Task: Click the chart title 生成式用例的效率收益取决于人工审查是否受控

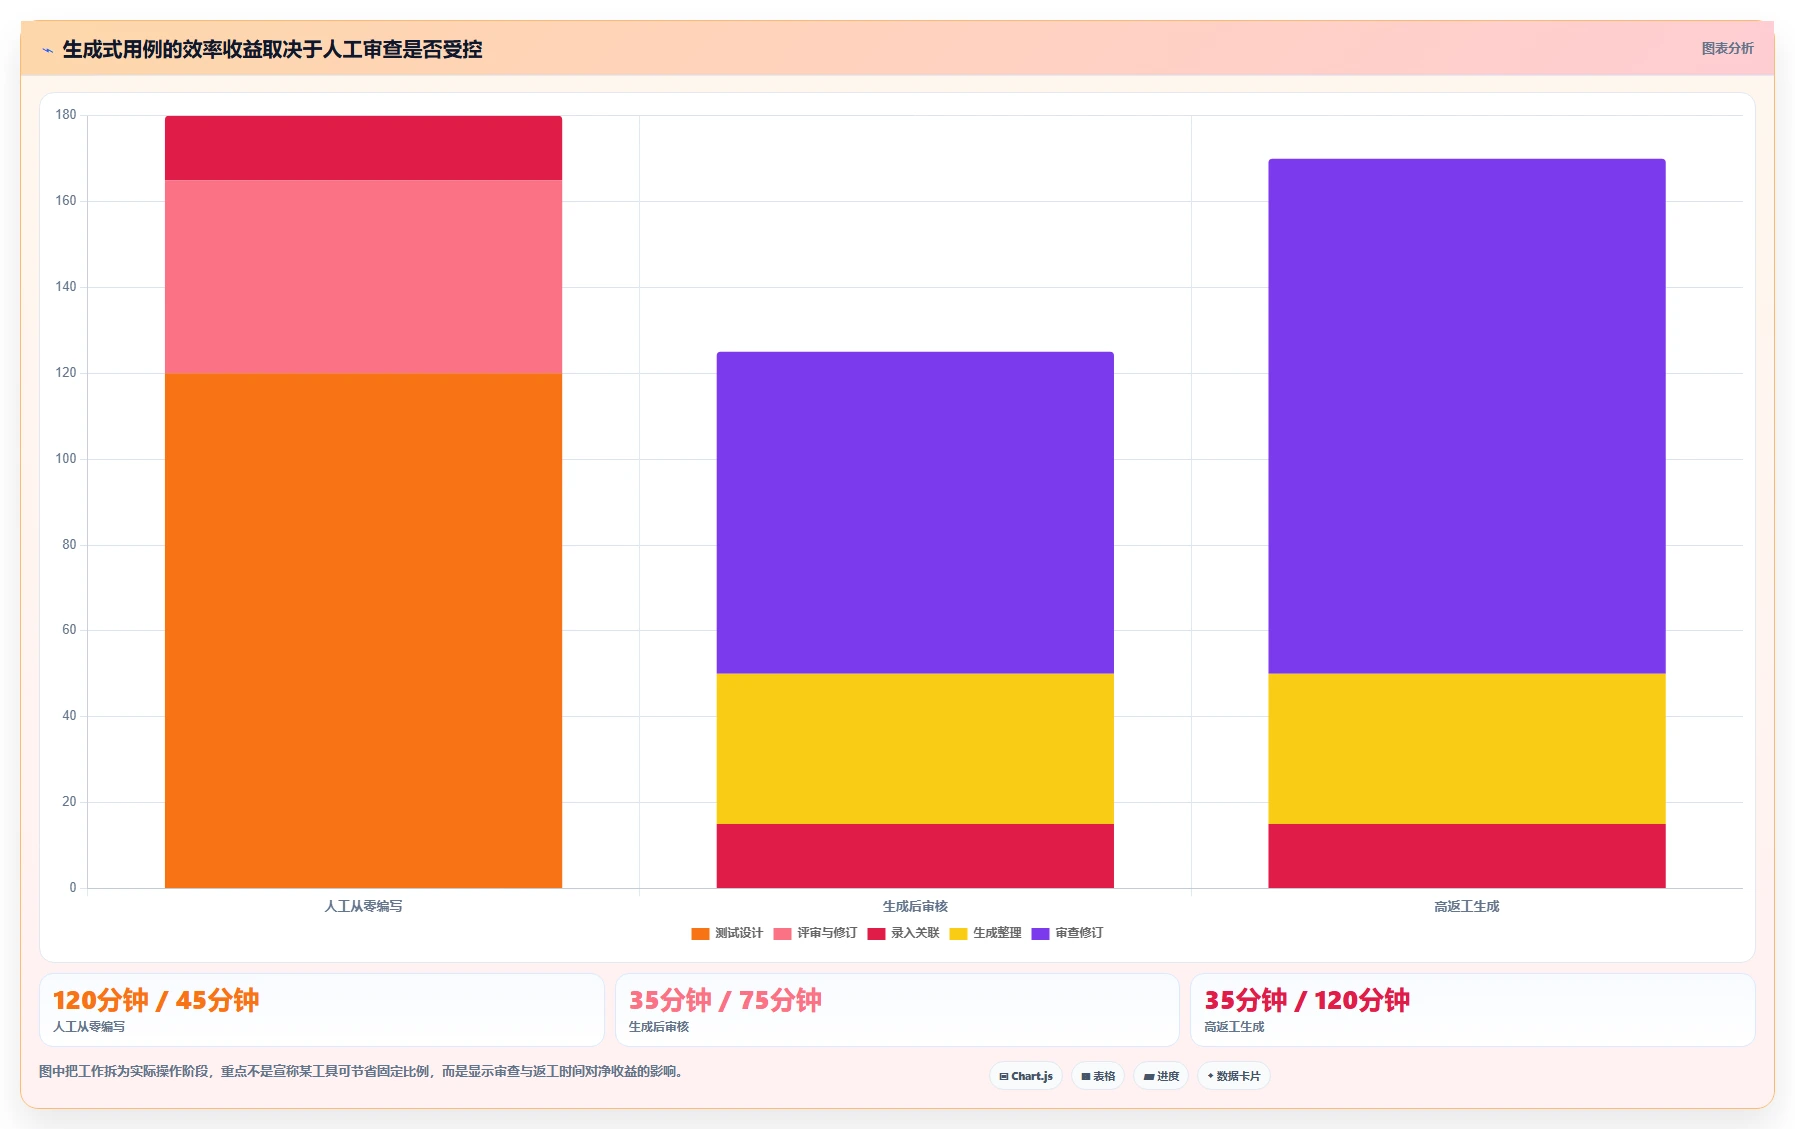Action: coord(272,49)
